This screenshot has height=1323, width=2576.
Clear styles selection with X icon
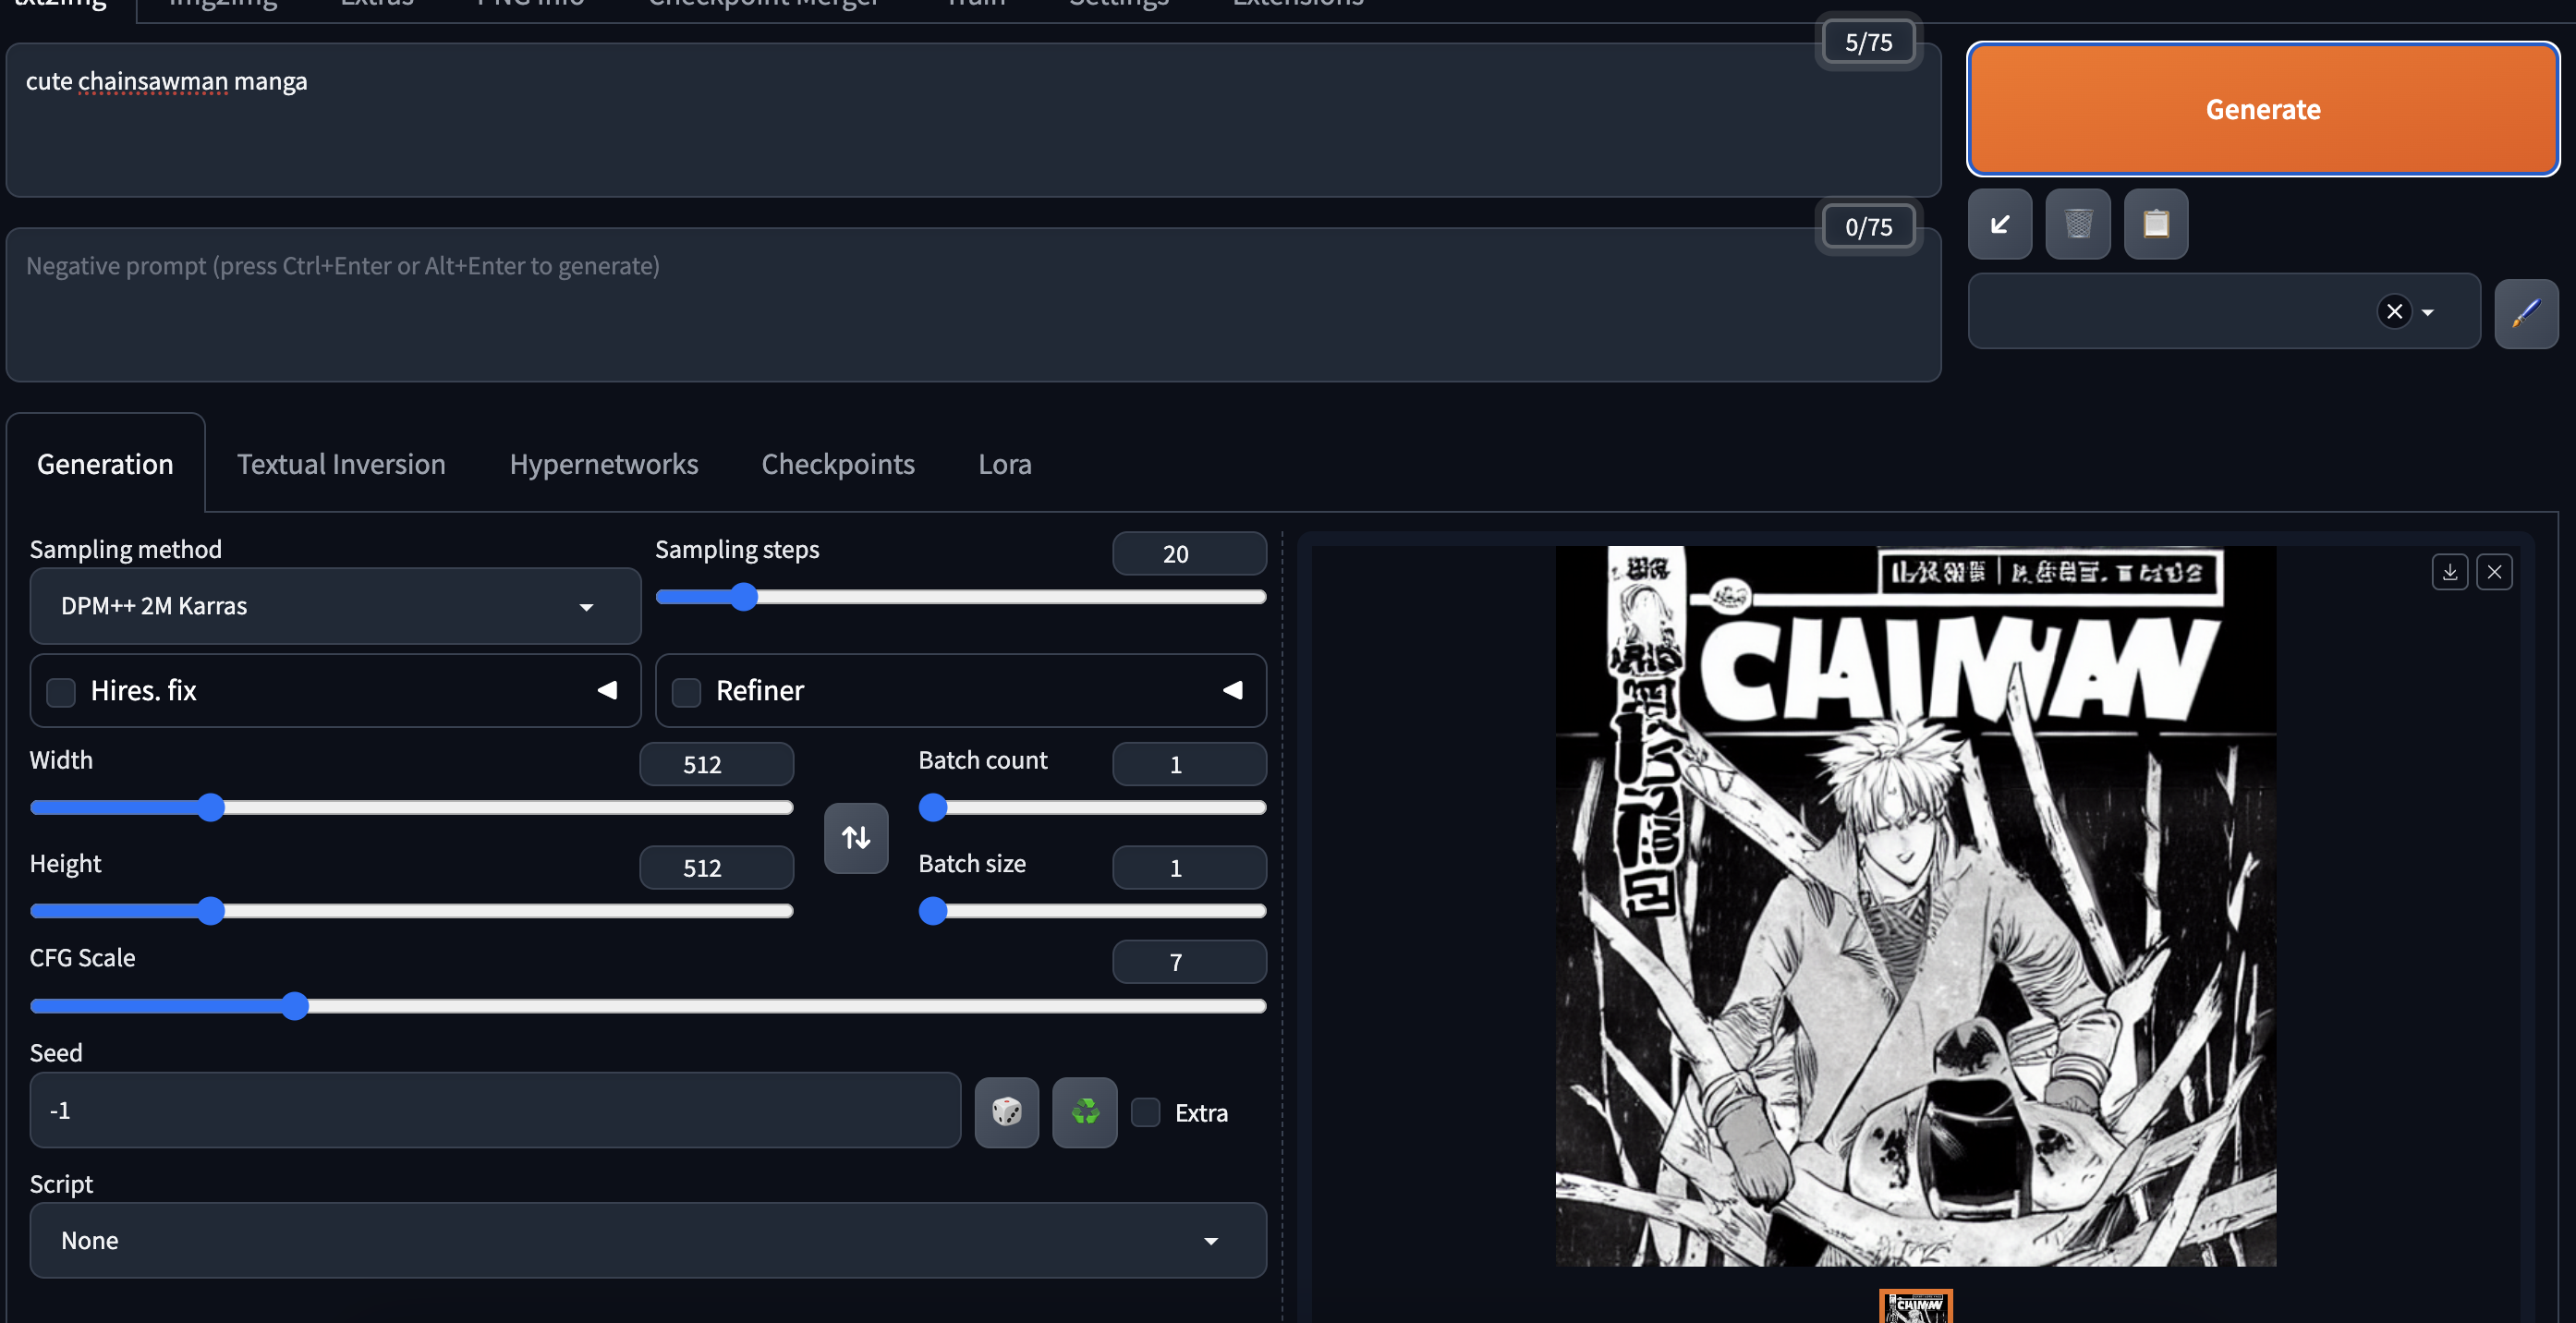(x=2394, y=312)
